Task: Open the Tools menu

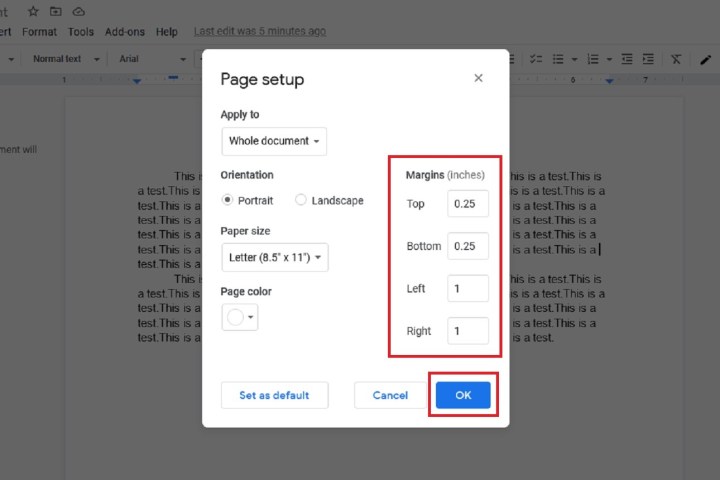Action: [81, 32]
